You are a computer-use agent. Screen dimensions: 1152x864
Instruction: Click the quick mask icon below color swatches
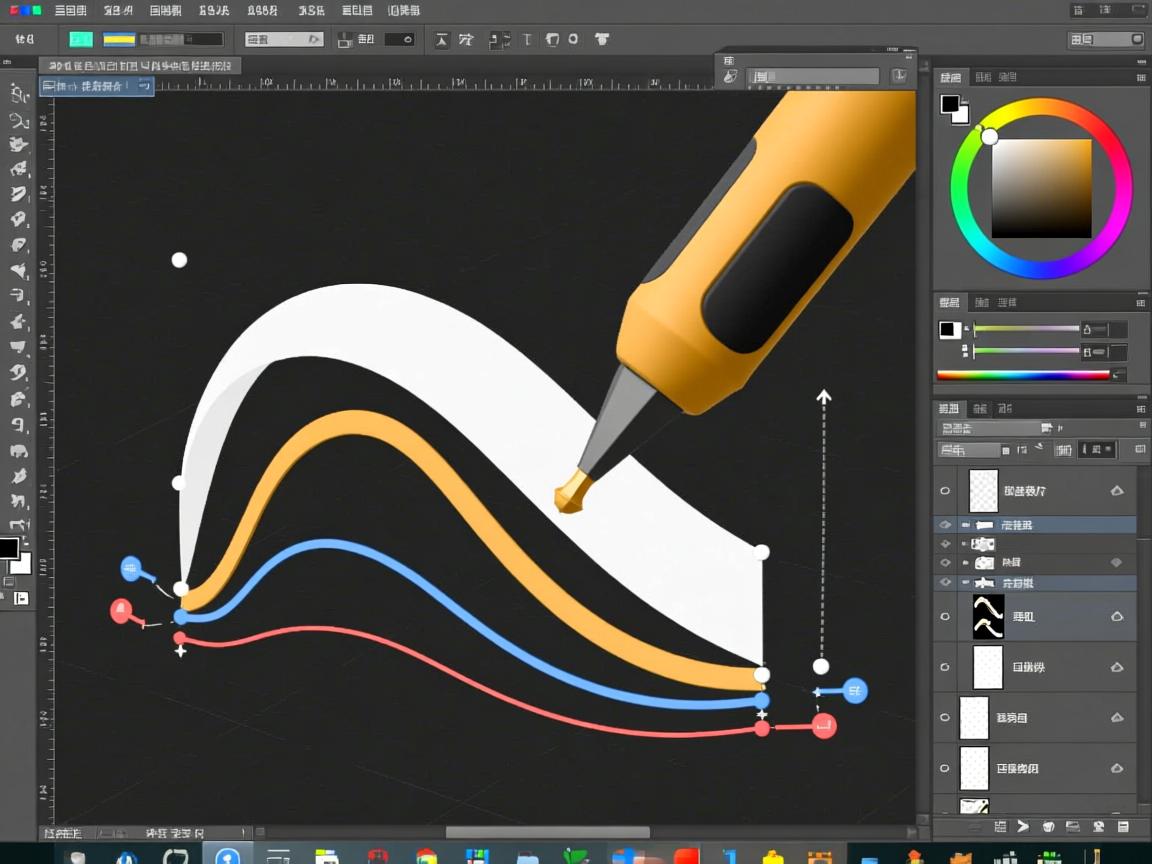(x=21, y=599)
